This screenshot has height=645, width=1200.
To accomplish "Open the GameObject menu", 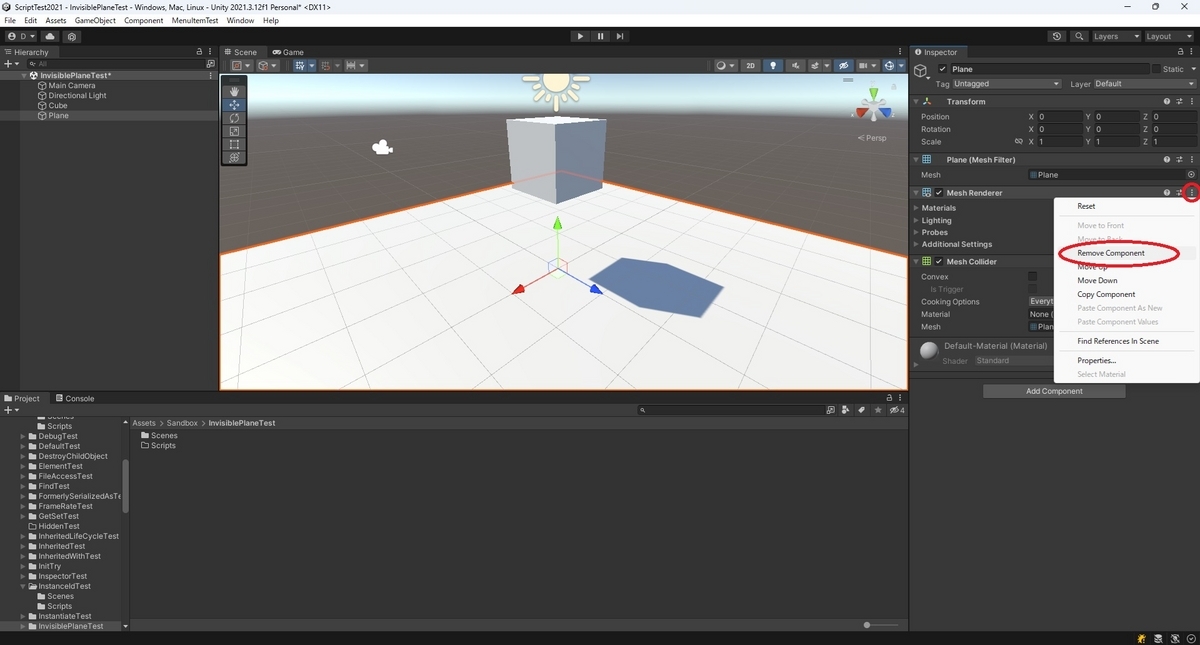I will point(95,20).
